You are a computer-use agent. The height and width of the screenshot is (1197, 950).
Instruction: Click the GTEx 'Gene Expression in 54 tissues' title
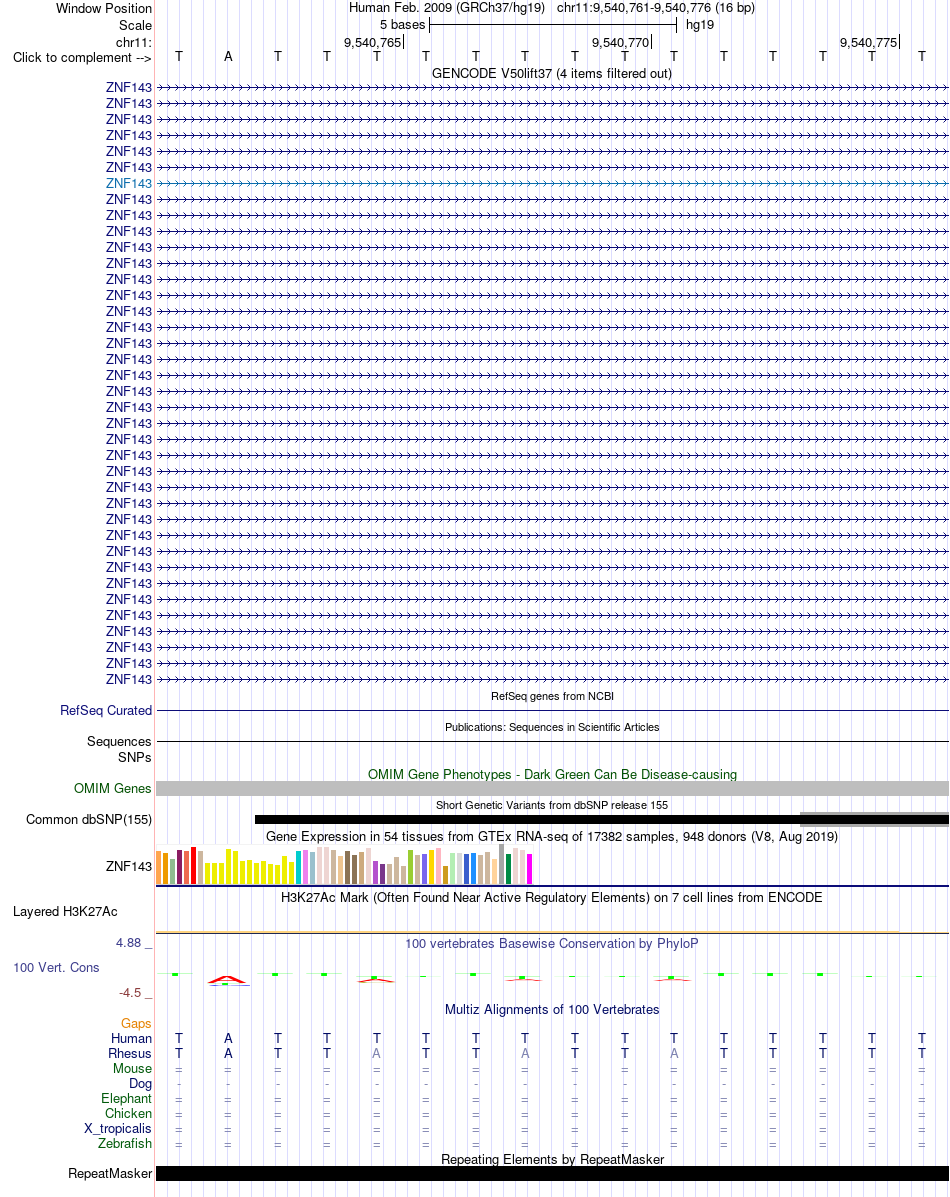point(551,837)
